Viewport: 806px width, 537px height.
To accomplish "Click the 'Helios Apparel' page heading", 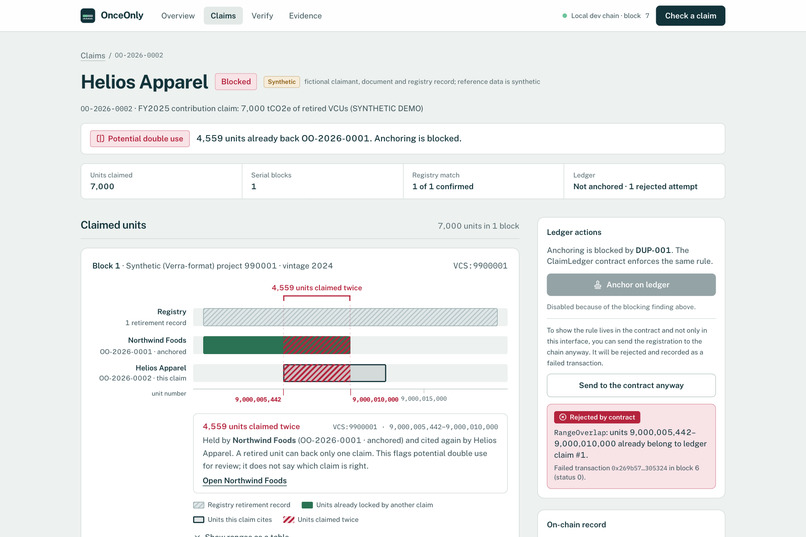I will tap(144, 82).
